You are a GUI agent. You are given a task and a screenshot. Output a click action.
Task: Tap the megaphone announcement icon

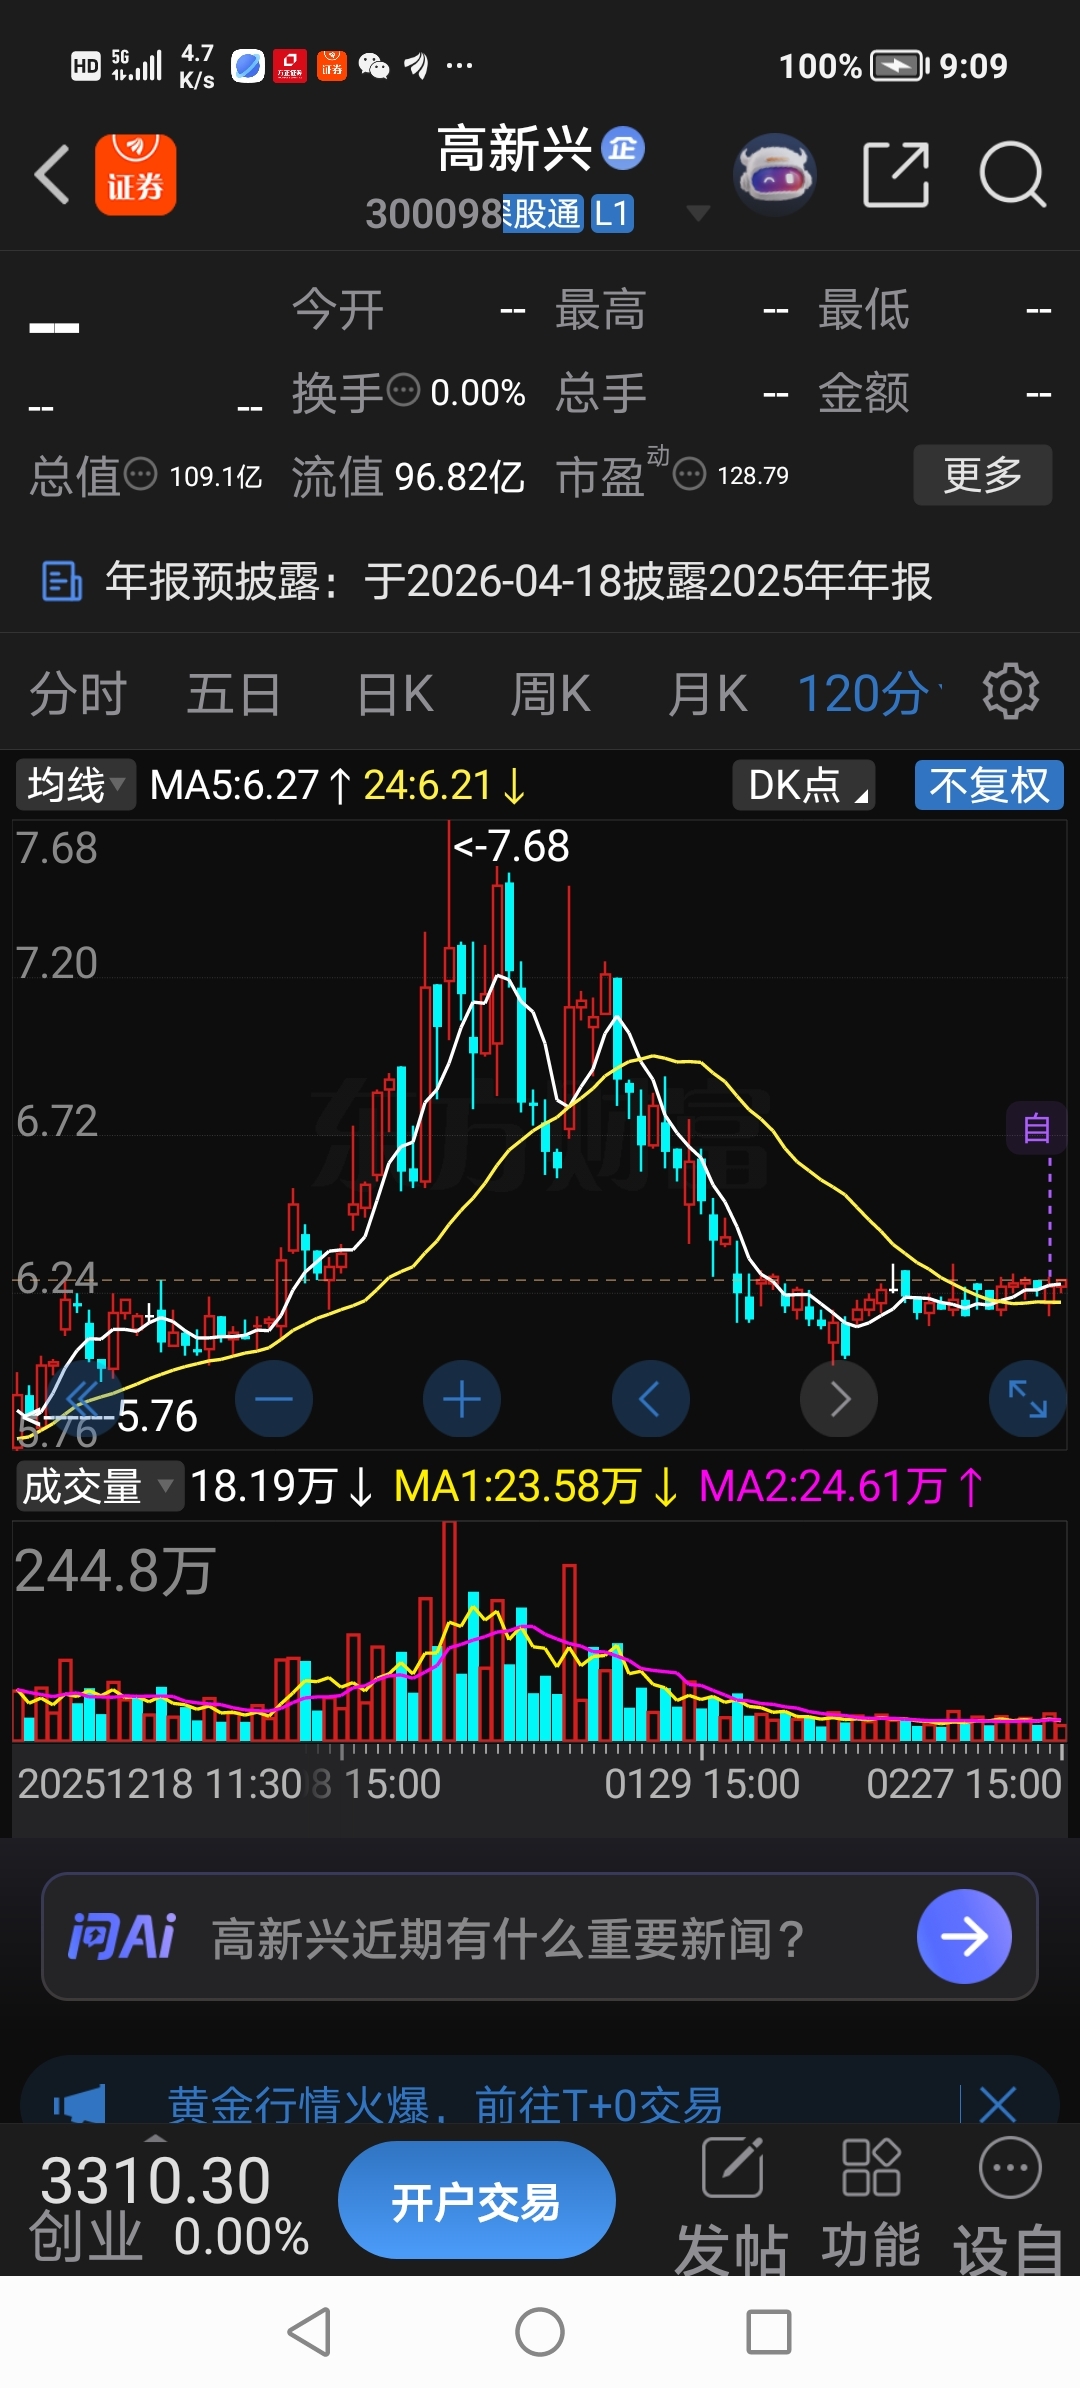[x=80, y=2103]
